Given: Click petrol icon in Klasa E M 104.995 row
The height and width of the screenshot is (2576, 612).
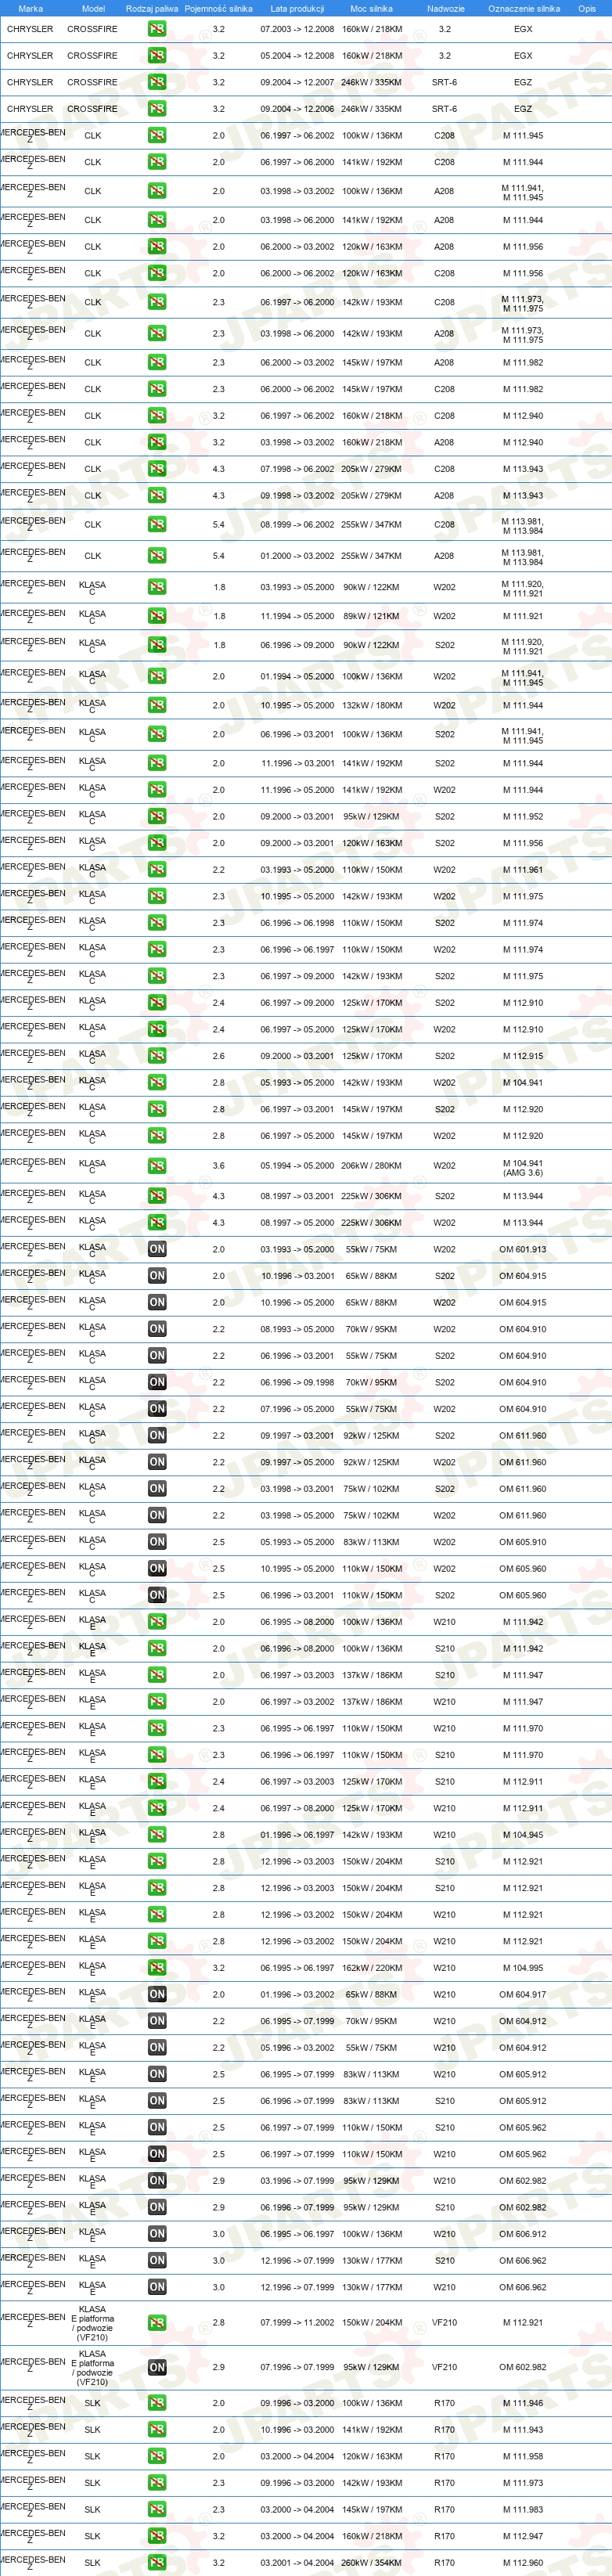Looking at the screenshot, I should click(157, 1968).
